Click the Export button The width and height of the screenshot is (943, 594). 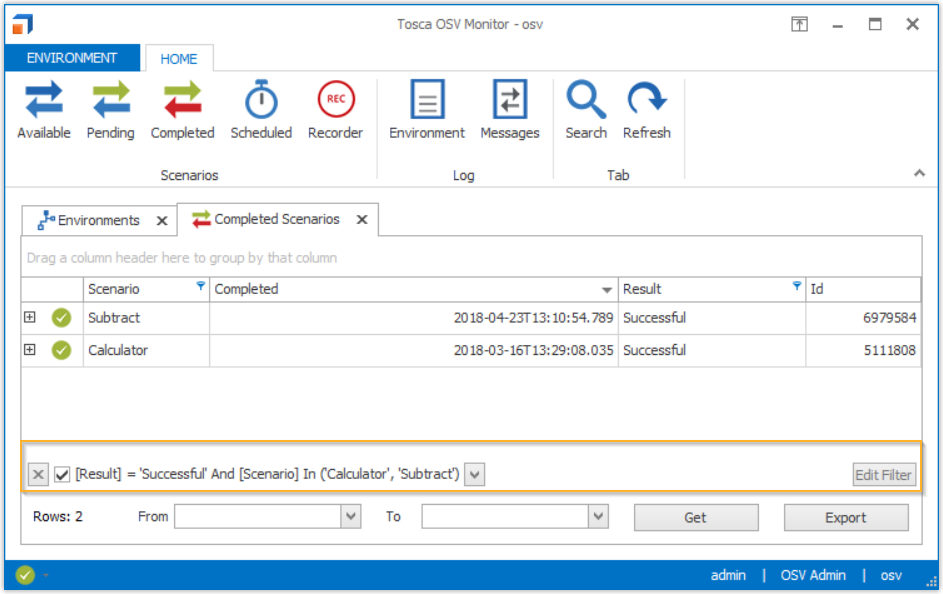coord(845,518)
